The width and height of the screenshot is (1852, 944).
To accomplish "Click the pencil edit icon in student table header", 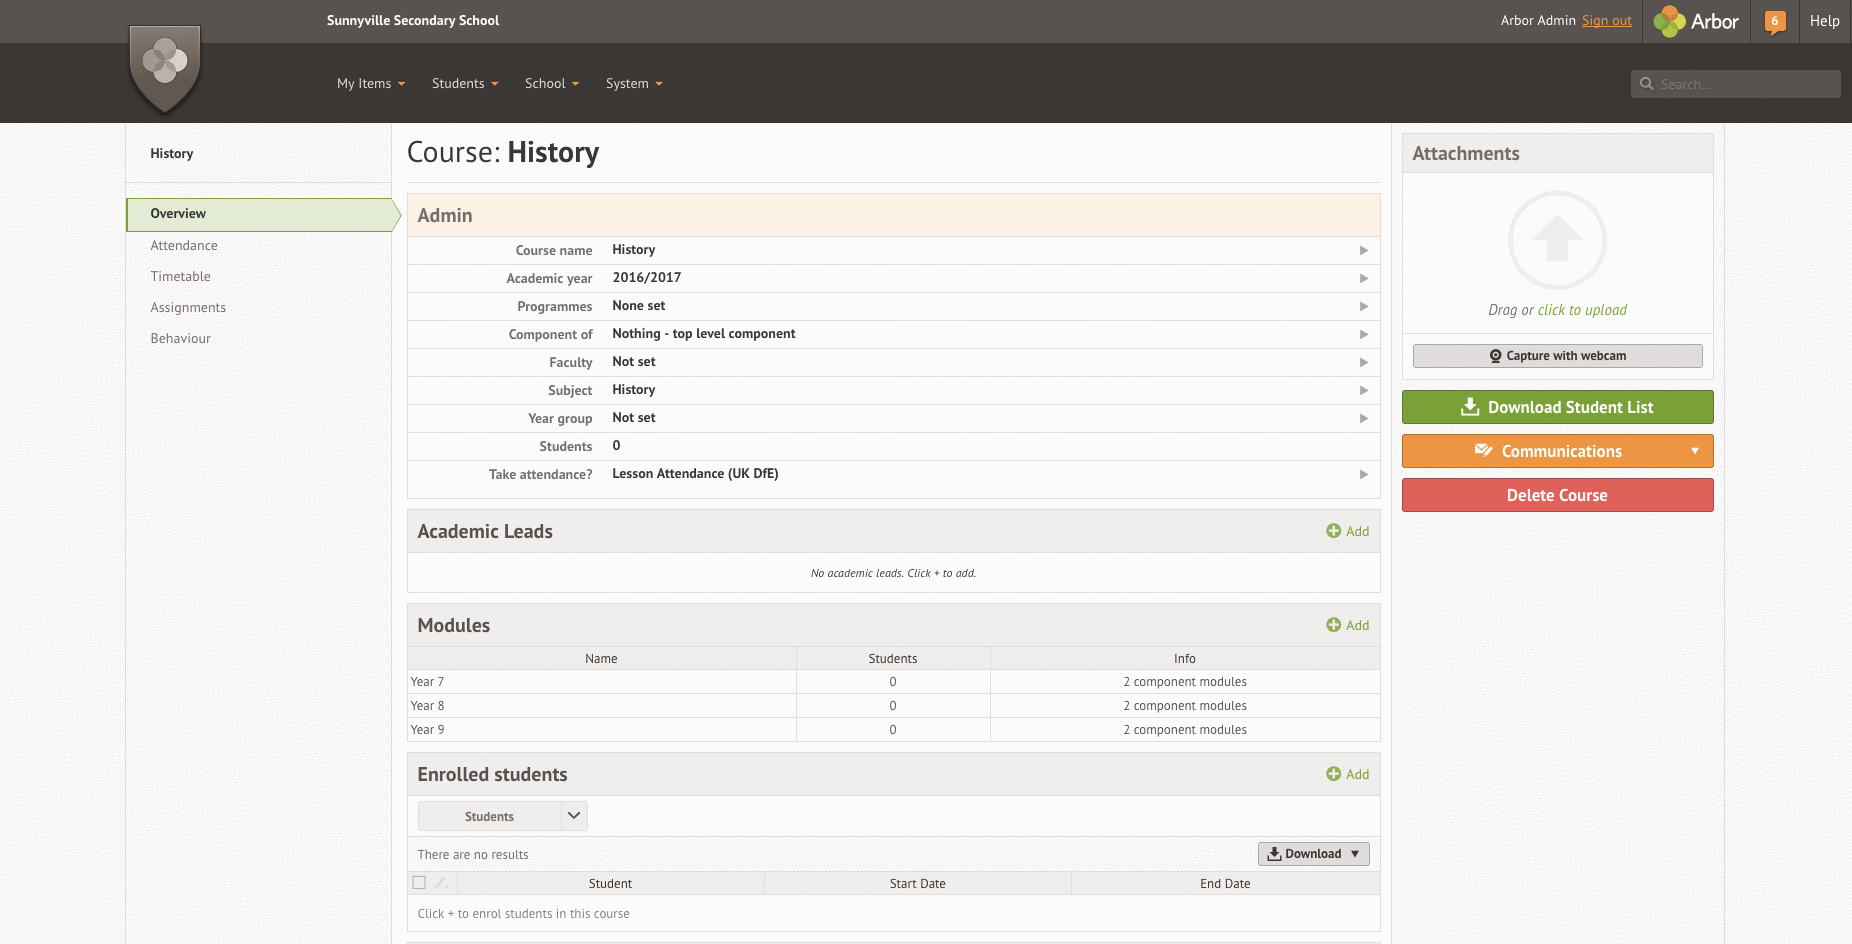I will [441, 883].
